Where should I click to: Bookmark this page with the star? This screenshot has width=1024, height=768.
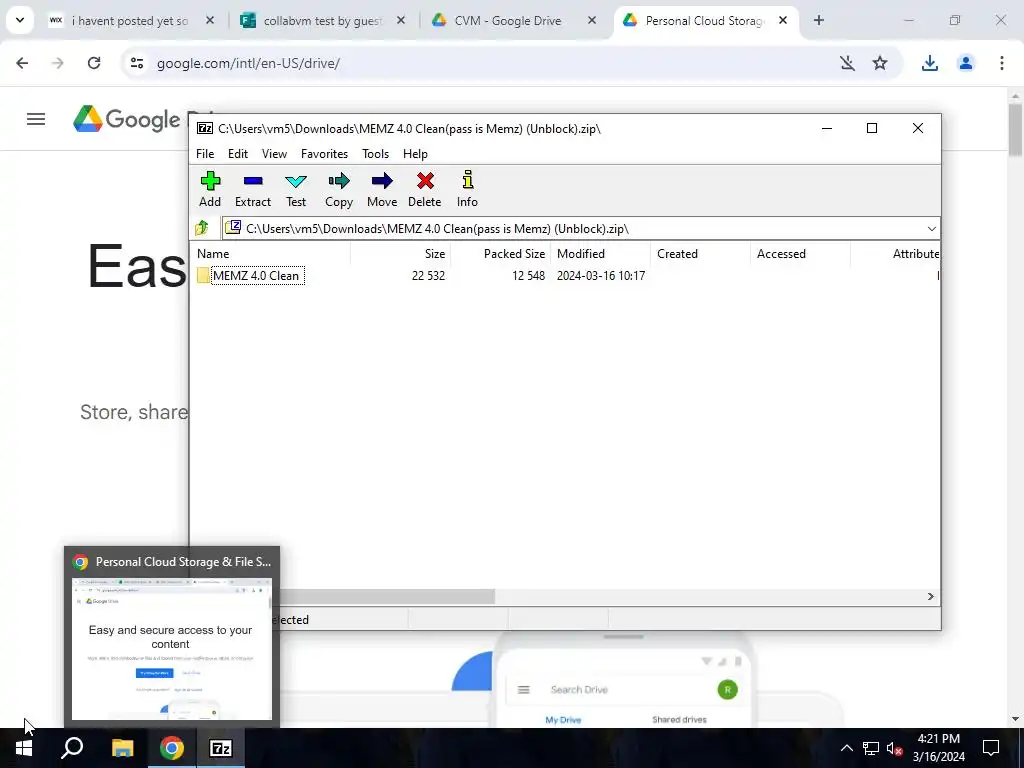880,63
